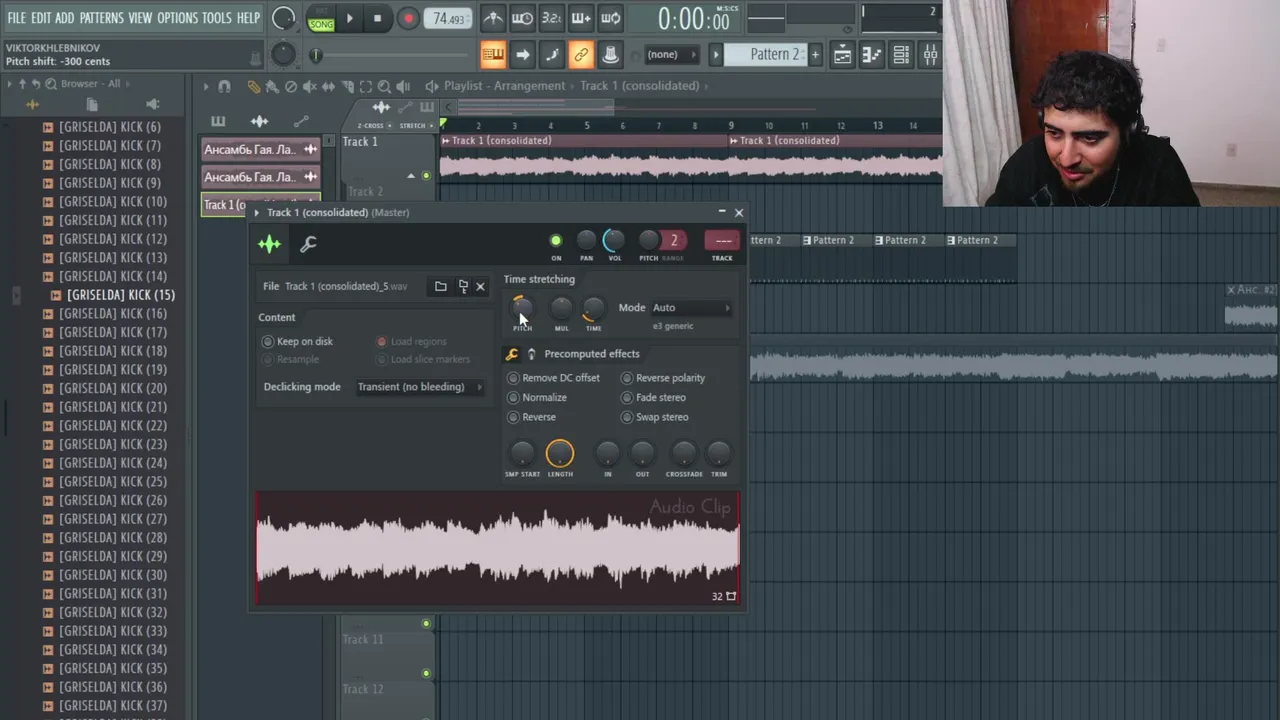The height and width of the screenshot is (720, 1280).
Task: Open the EDIT menu
Action: coord(41,18)
